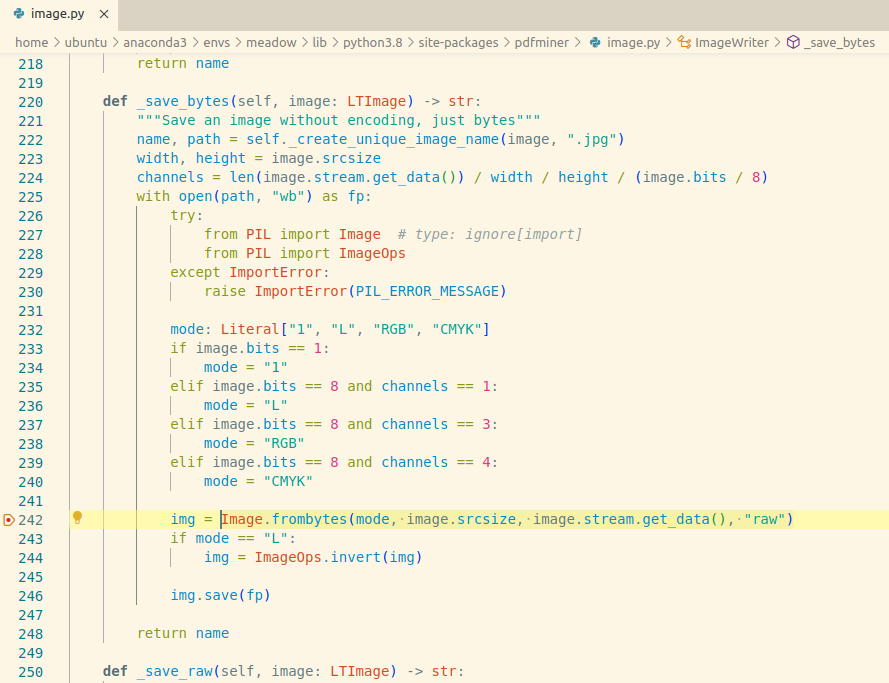Viewport: 889px width, 683px height.
Task: Close the image.py editor tab
Action: pos(104,14)
